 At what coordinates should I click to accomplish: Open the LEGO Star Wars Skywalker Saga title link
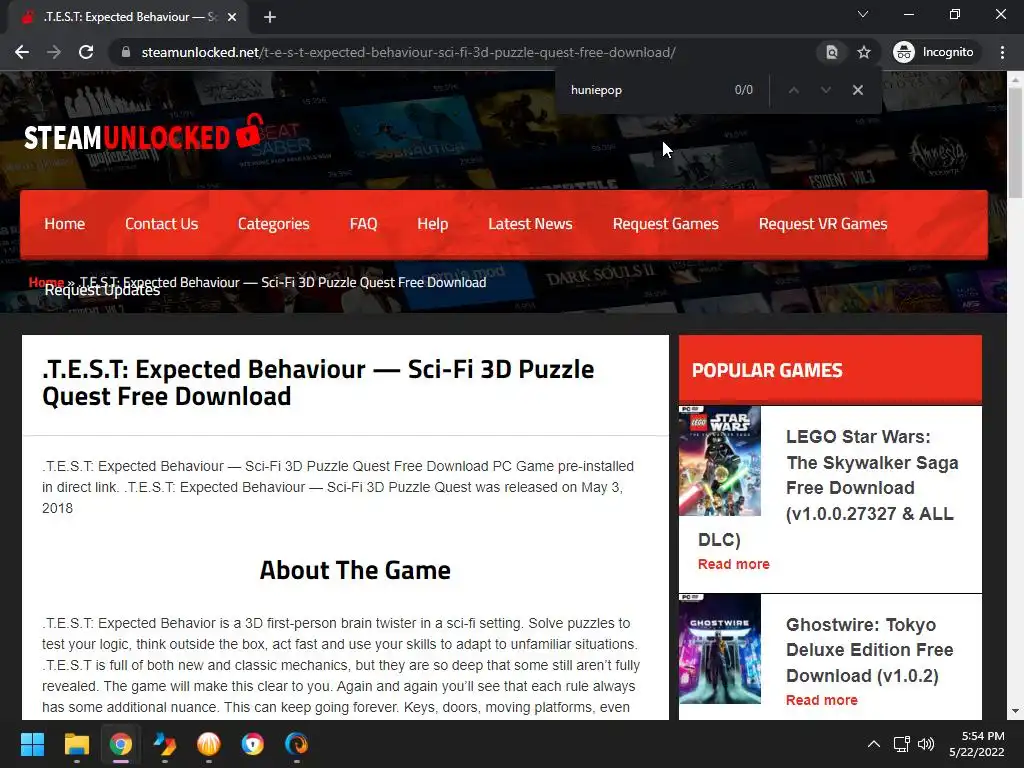click(872, 475)
